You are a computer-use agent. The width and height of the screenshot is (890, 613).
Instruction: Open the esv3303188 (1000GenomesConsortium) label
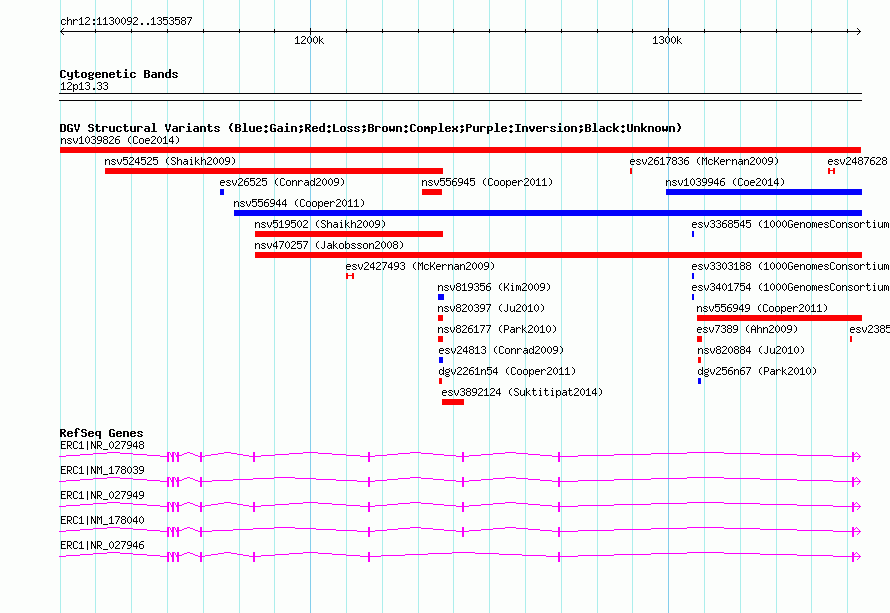point(790,266)
